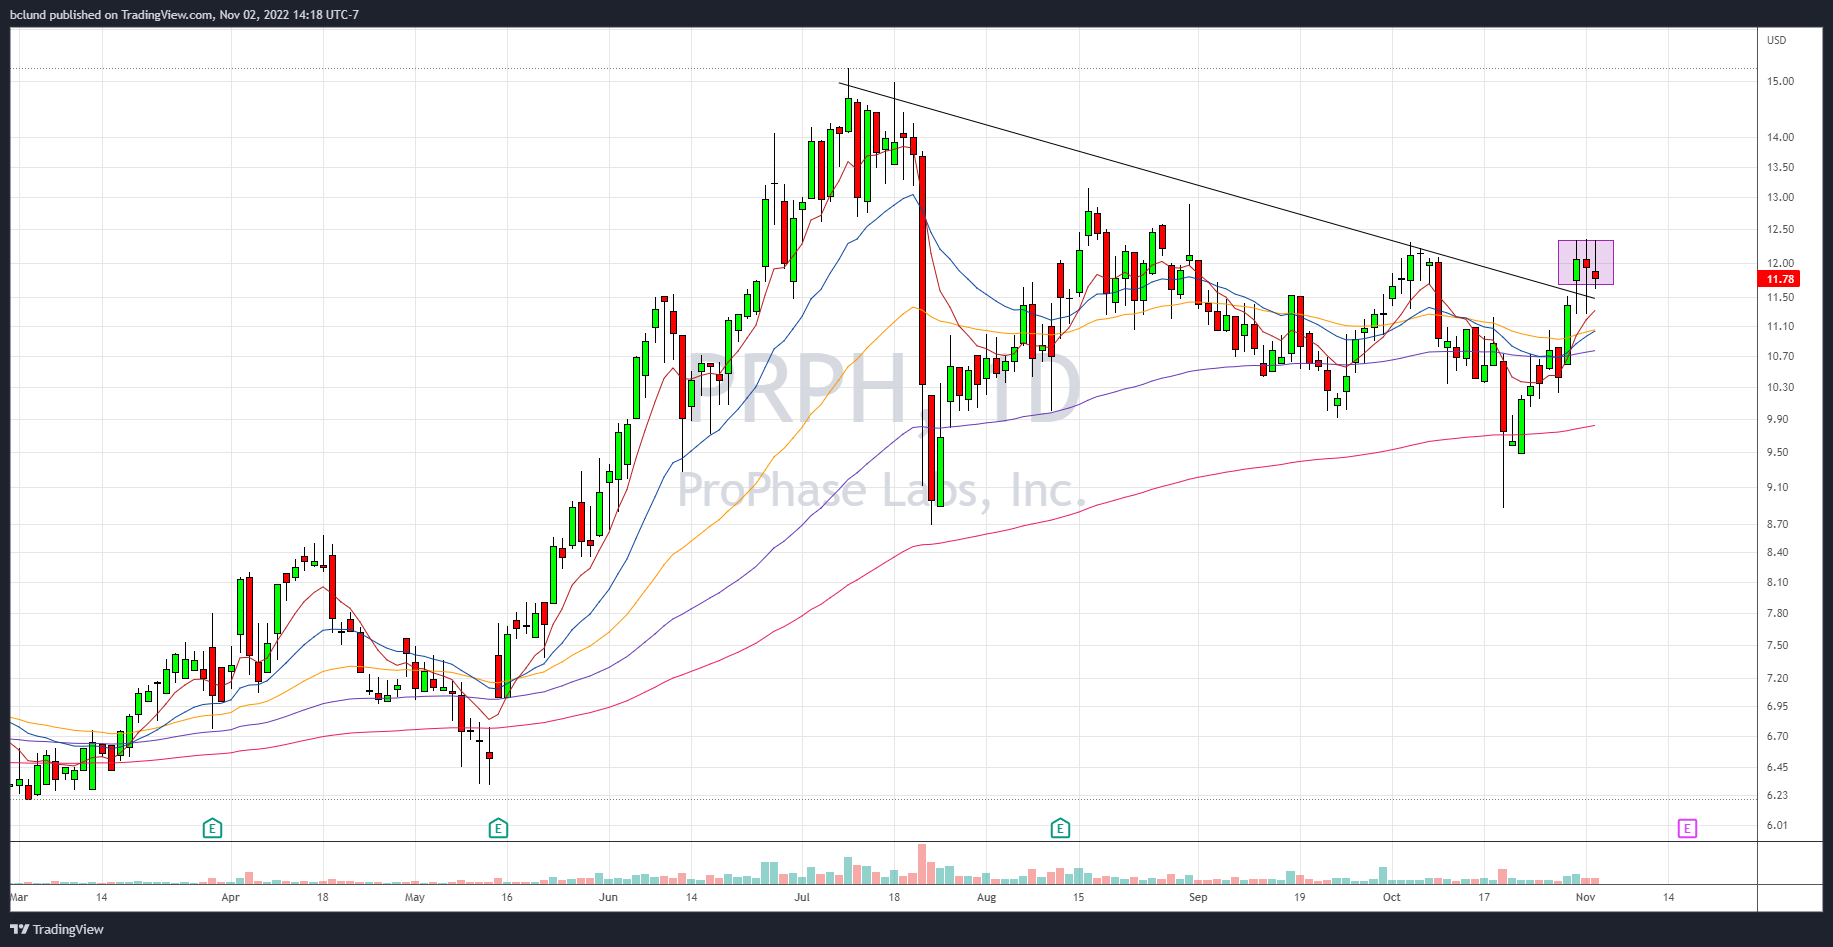Pick the 7.20 price level label
The width and height of the screenshot is (1833, 947).
[x=1778, y=678]
